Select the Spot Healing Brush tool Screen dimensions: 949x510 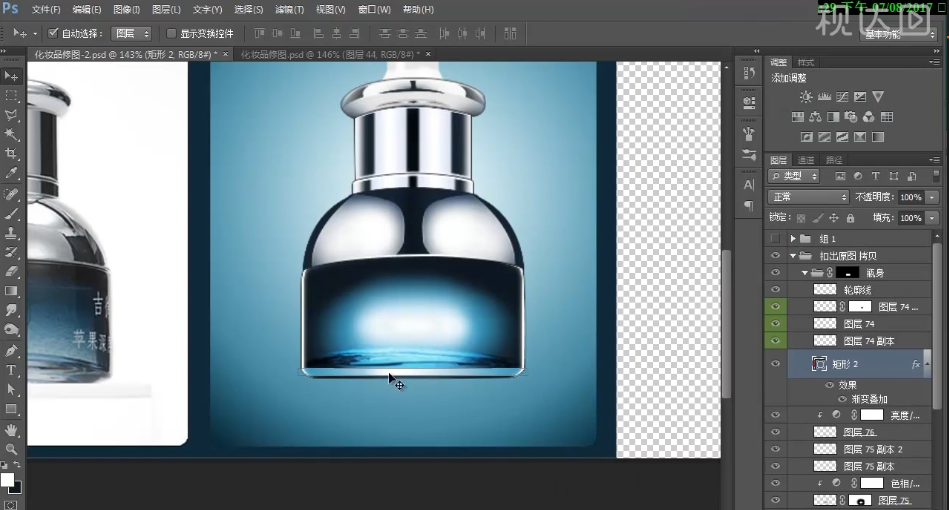click(x=11, y=194)
